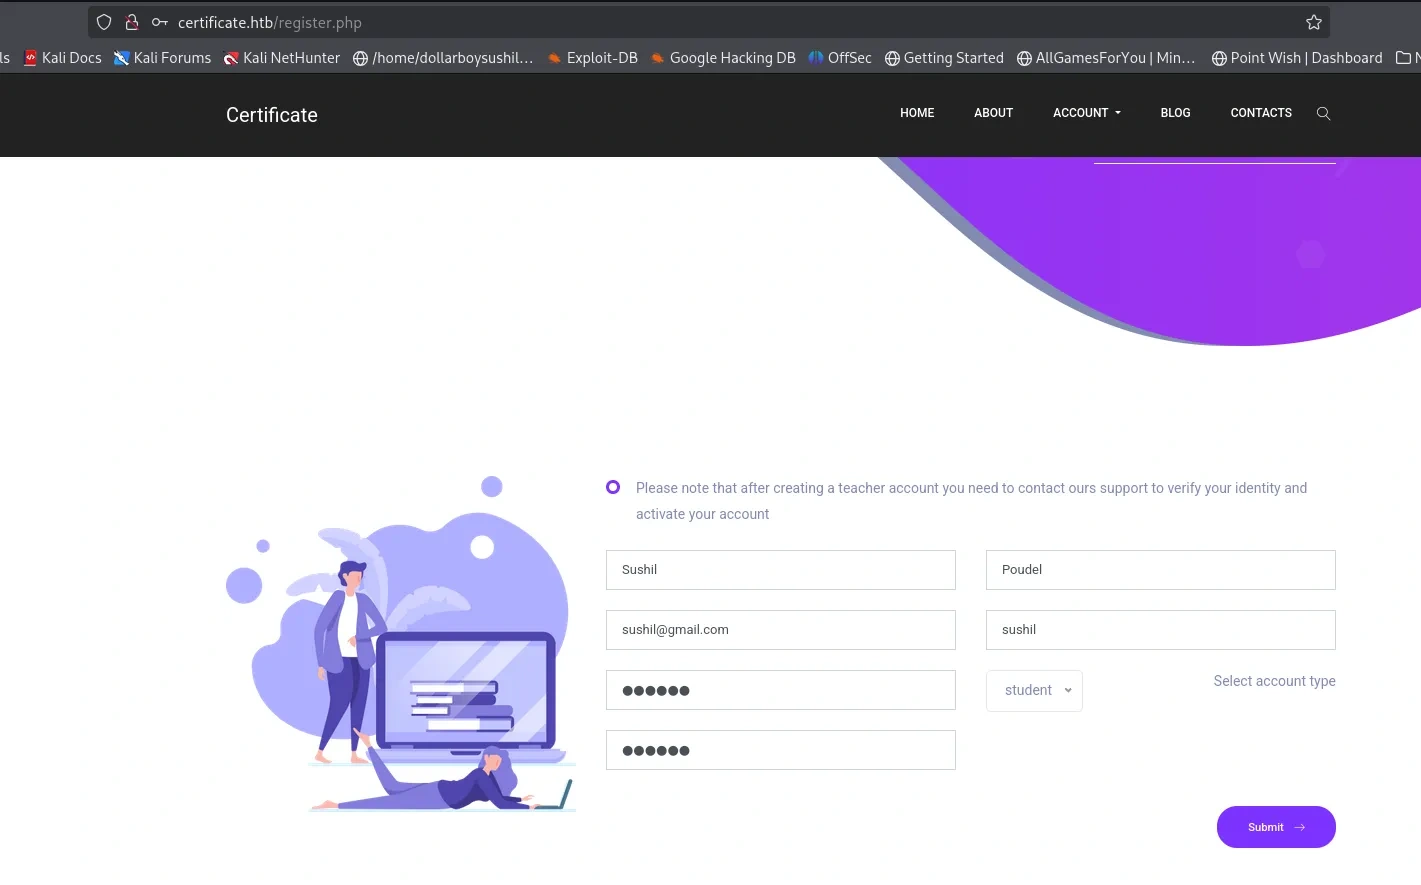Open the OffSec bookmark
The width and height of the screenshot is (1421, 885).
point(840,58)
